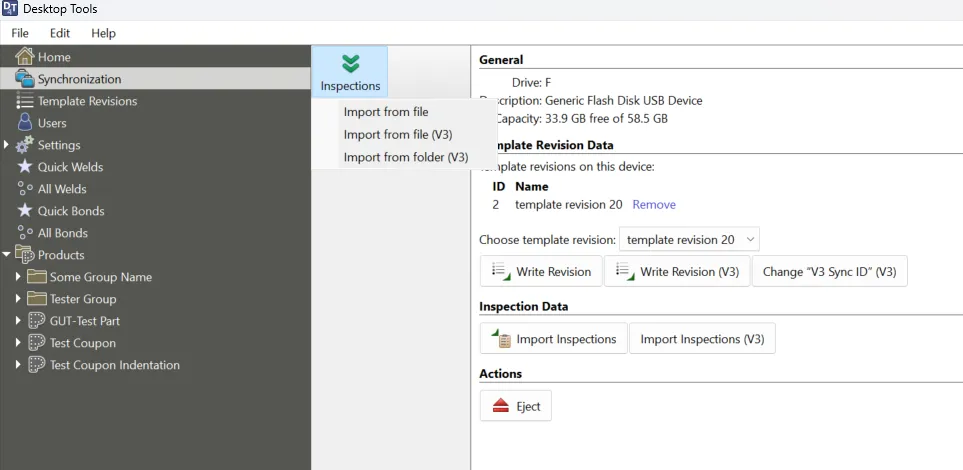Viewport: 963px width, 470px height.
Task: Click the "template revision 20" name in the list
Action: [569, 205]
